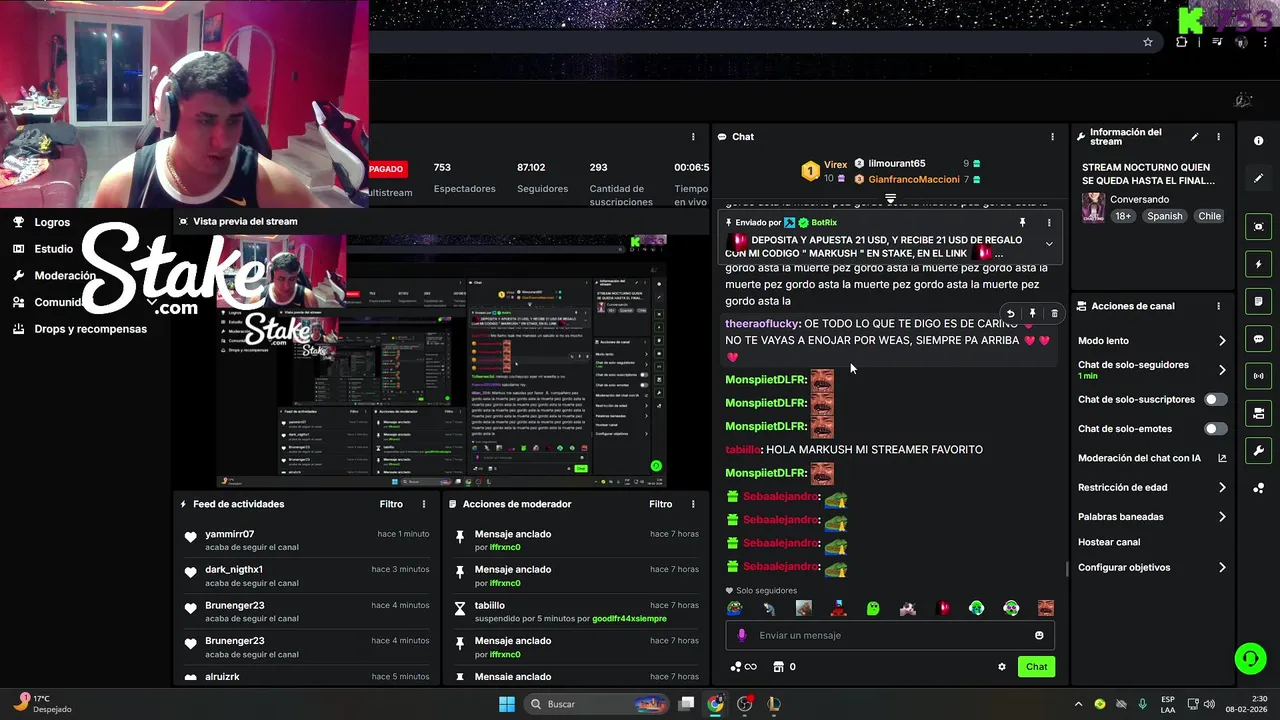Click dark_nigthx1 follow activity entry

[306, 576]
